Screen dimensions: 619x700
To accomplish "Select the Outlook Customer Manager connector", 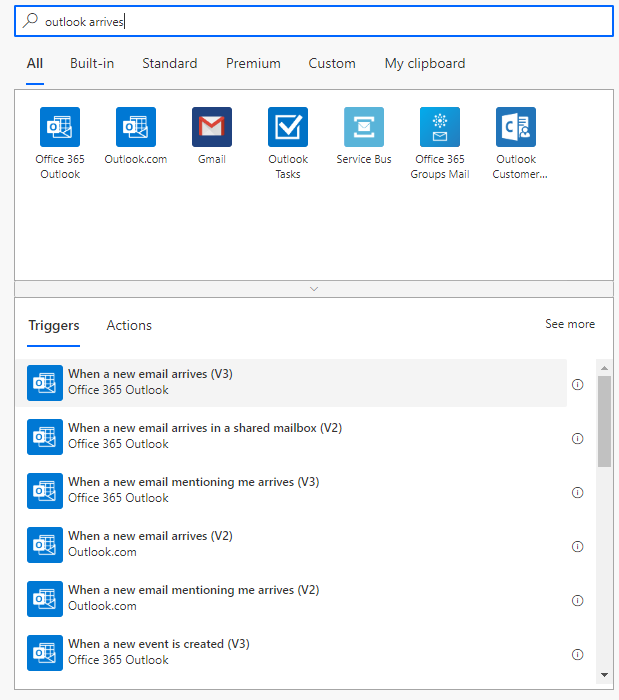I will [x=516, y=127].
